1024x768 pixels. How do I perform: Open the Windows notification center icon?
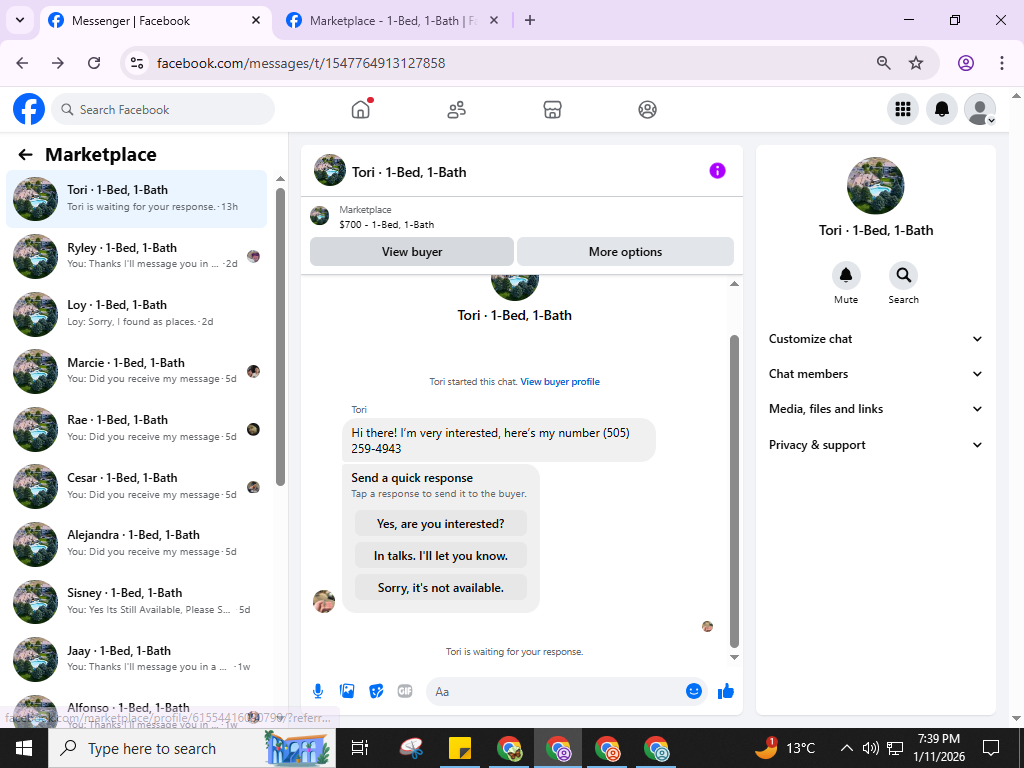coord(991,748)
